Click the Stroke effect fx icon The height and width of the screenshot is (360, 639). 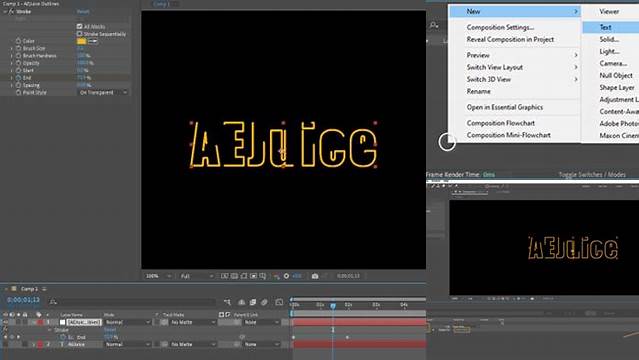pyautogui.click(x=11, y=11)
